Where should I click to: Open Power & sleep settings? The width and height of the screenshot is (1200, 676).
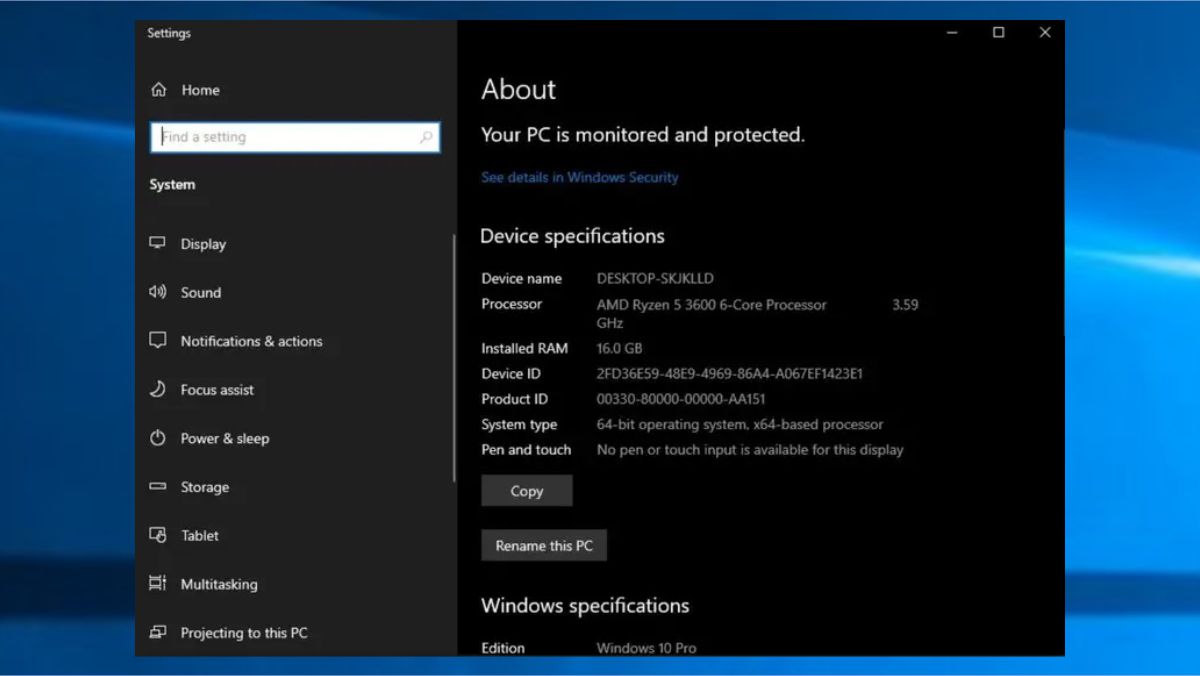pos(225,438)
